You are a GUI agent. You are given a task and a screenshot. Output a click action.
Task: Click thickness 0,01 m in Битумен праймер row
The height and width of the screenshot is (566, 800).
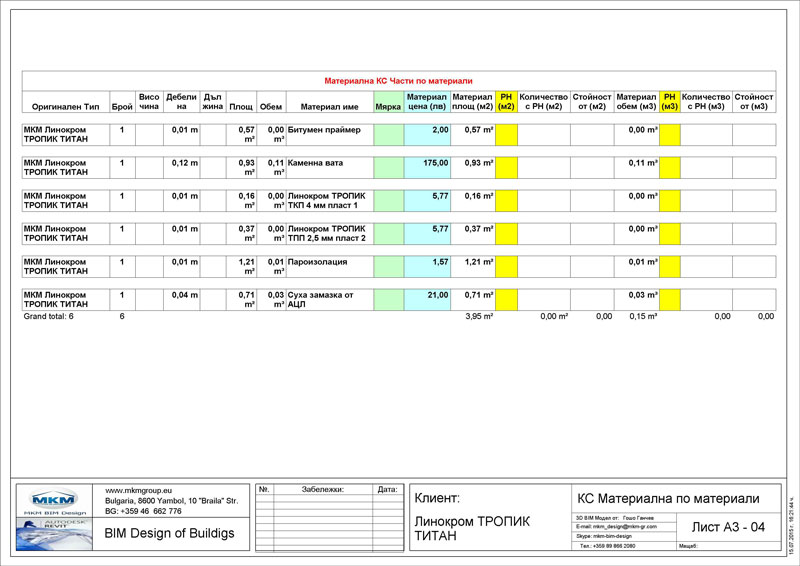pyautogui.click(x=185, y=130)
